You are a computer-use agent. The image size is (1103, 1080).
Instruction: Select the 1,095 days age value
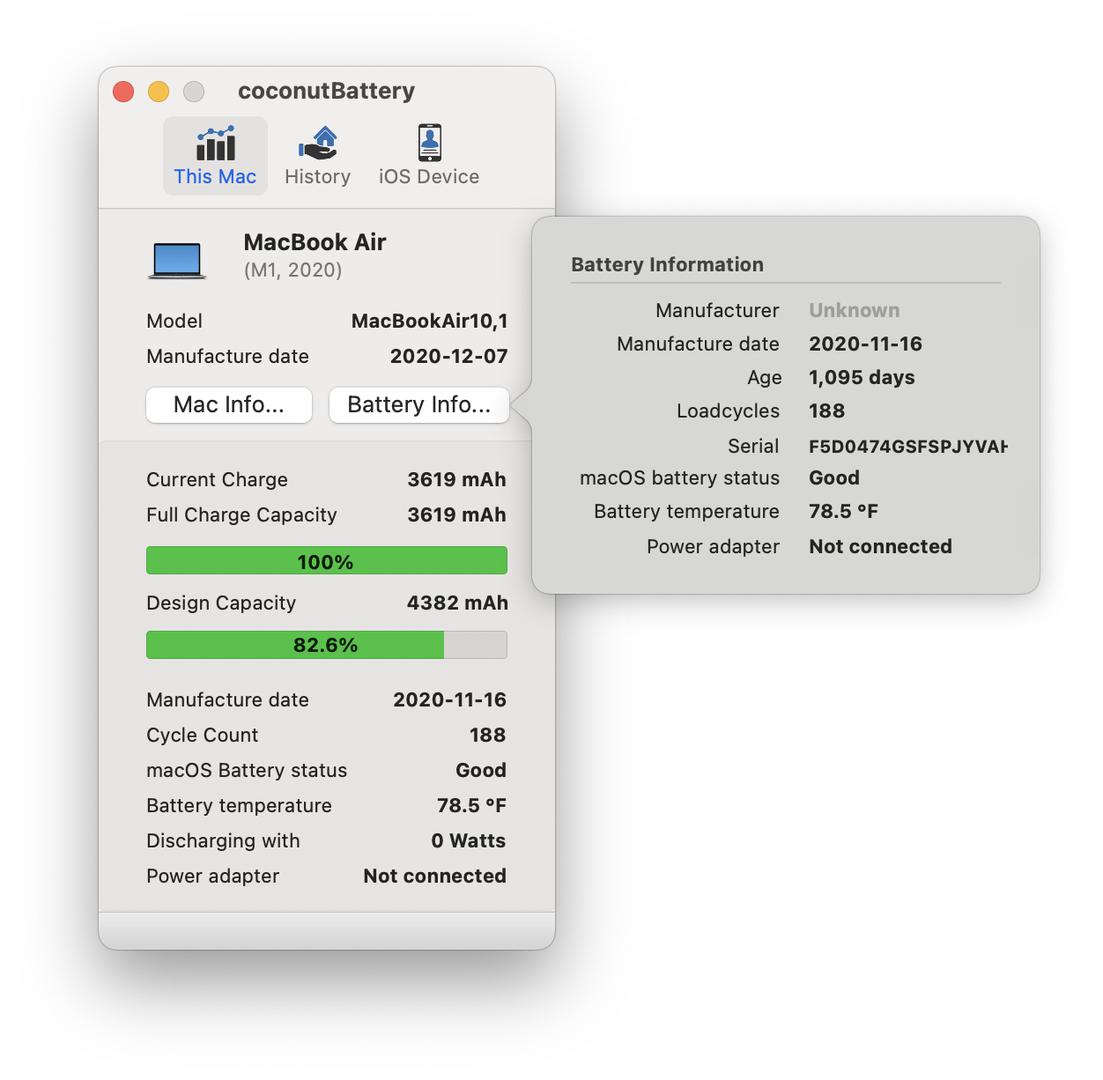pyautogui.click(x=862, y=378)
